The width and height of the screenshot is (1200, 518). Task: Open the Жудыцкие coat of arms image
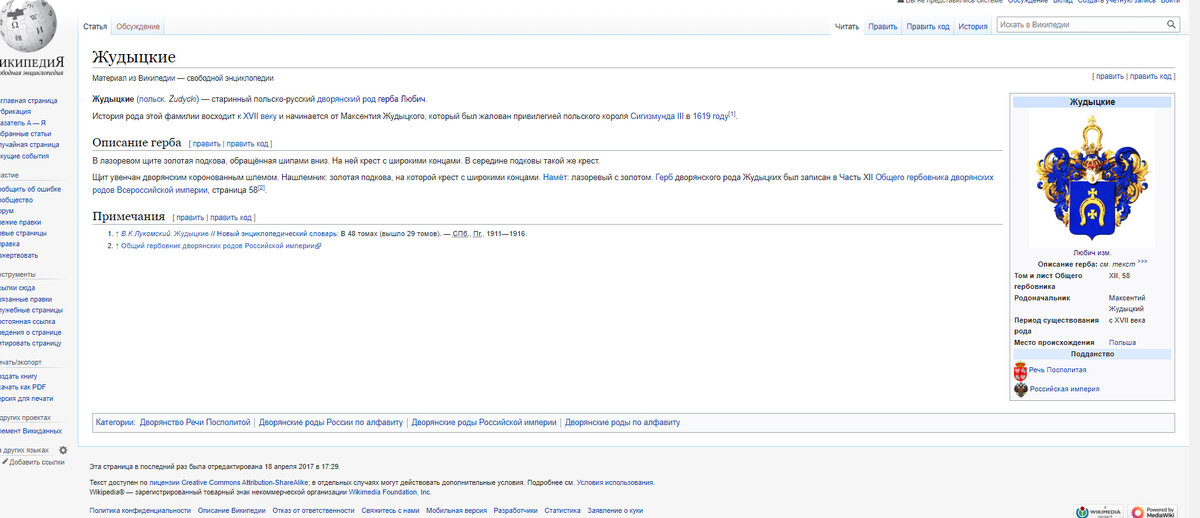[x=1091, y=178]
